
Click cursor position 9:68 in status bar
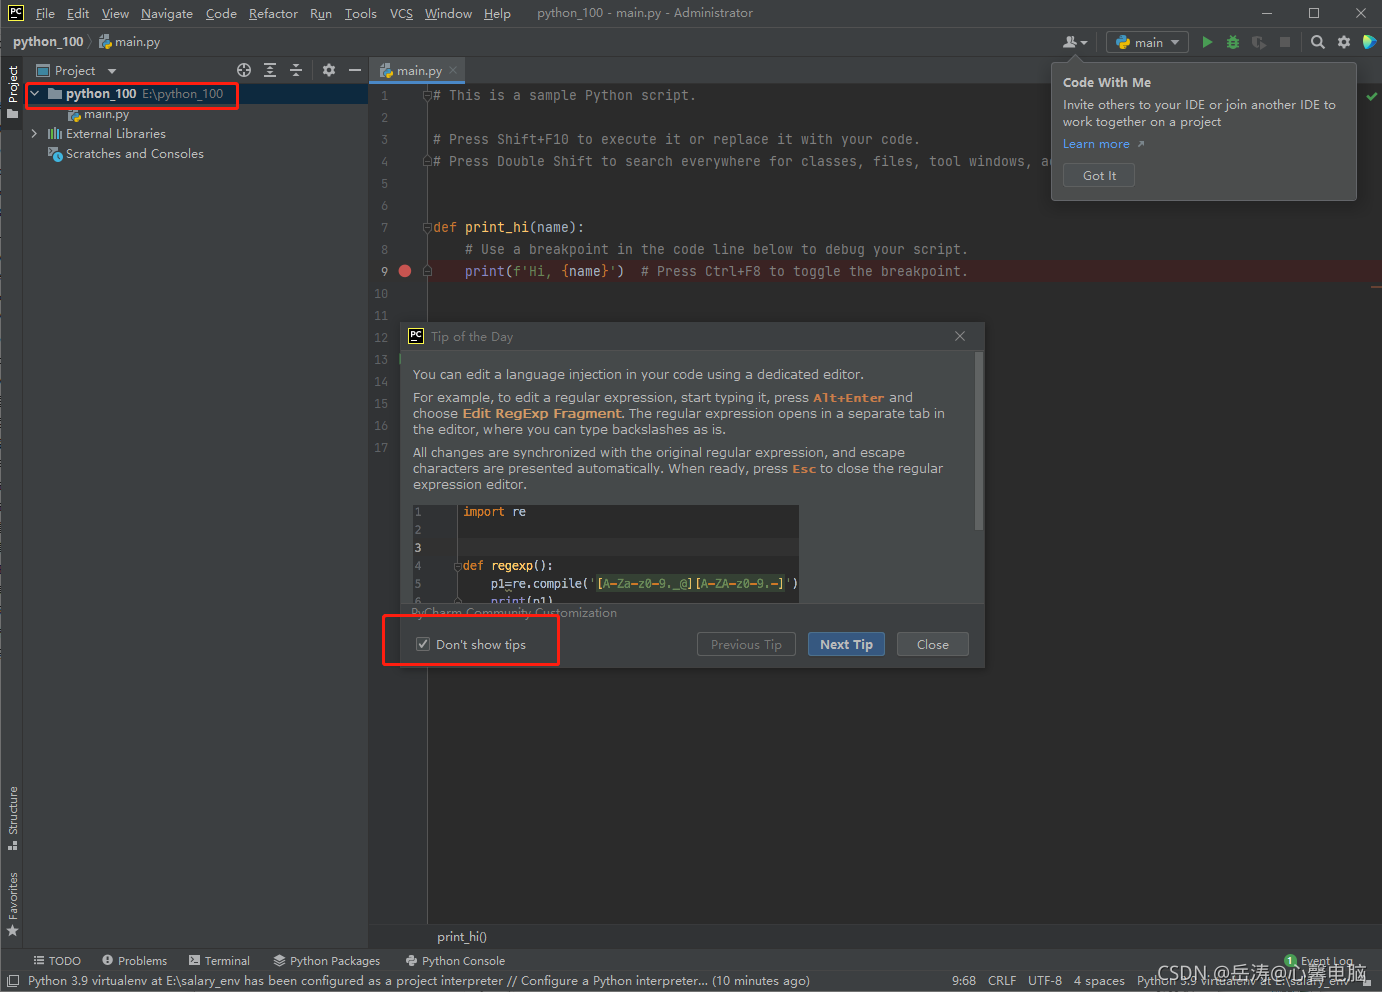pos(964,980)
